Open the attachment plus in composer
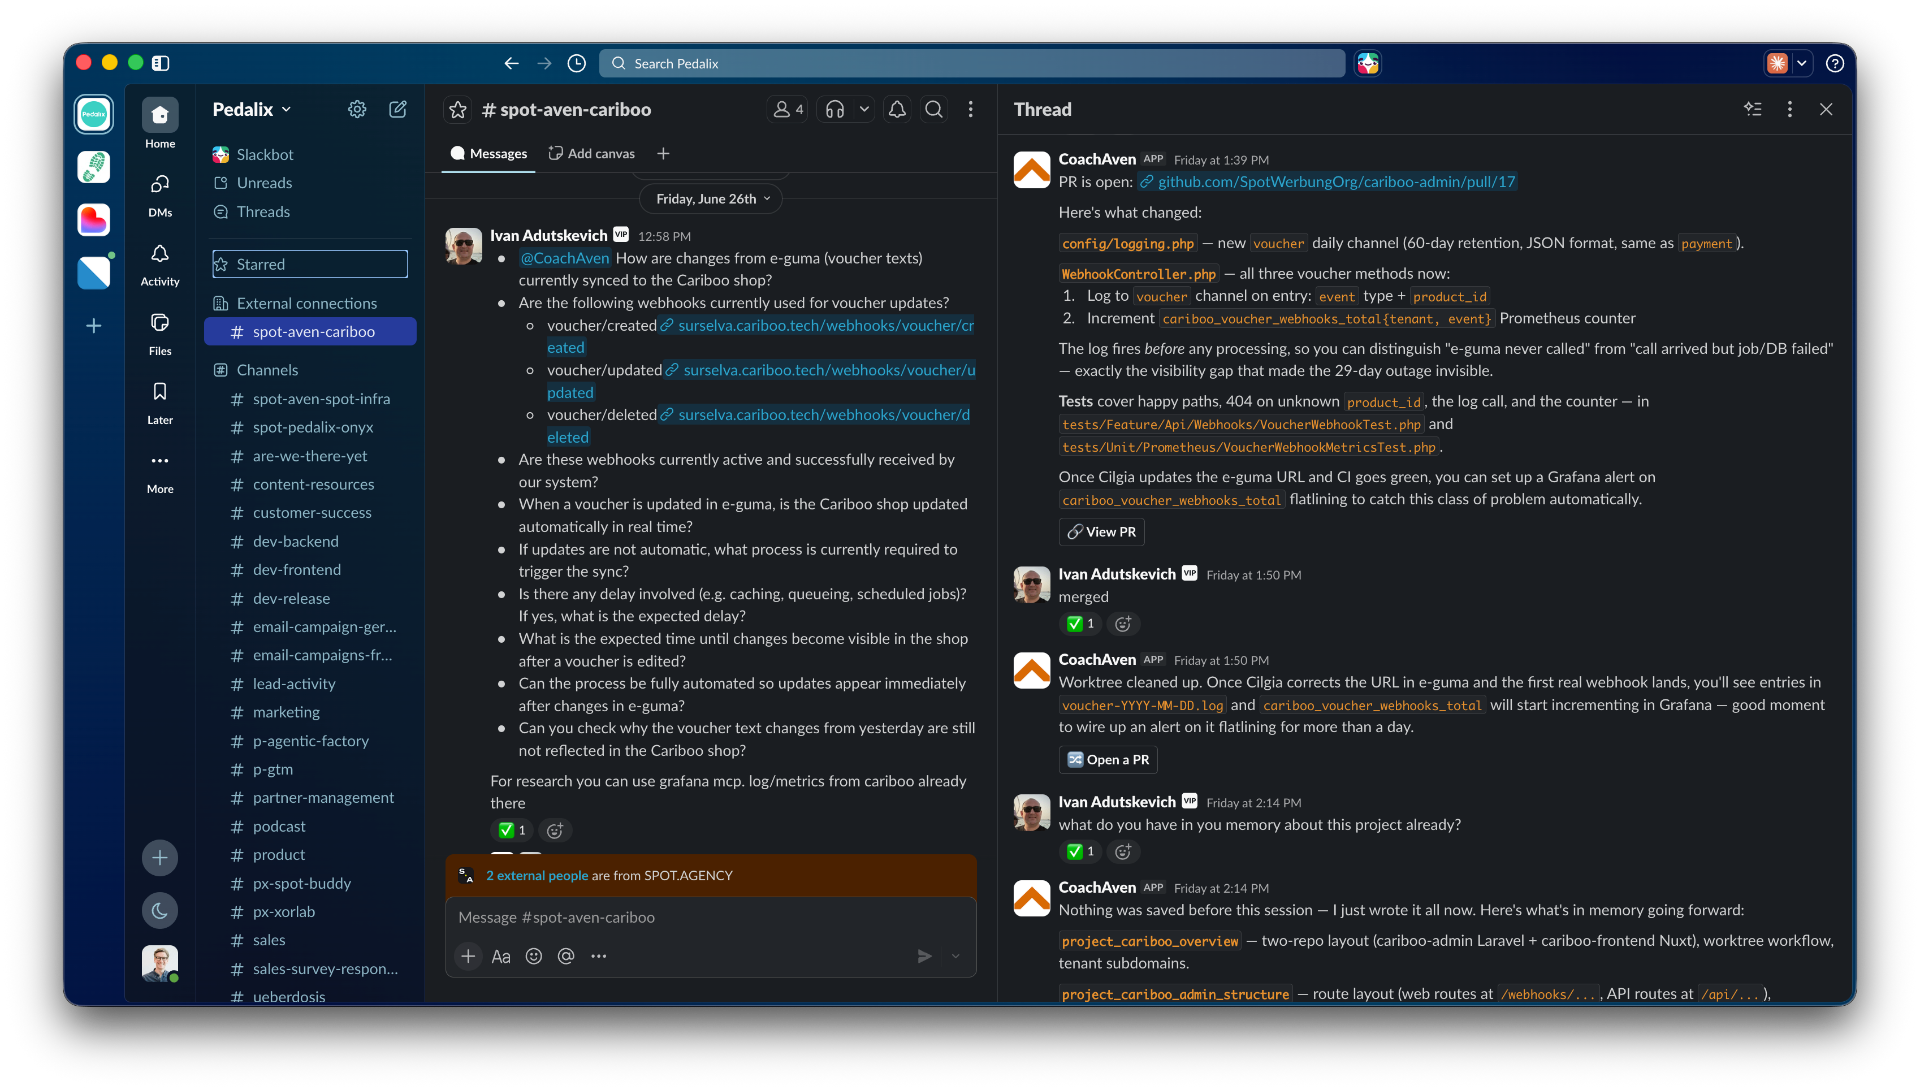The height and width of the screenshot is (1090, 1920). [468, 957]
